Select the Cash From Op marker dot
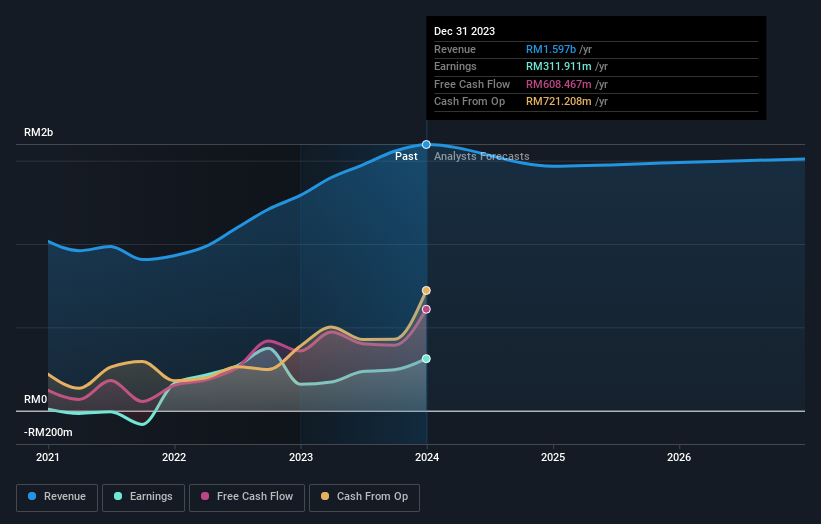The width and height of the screenshot is (821, 524). (x=426, y=291)
